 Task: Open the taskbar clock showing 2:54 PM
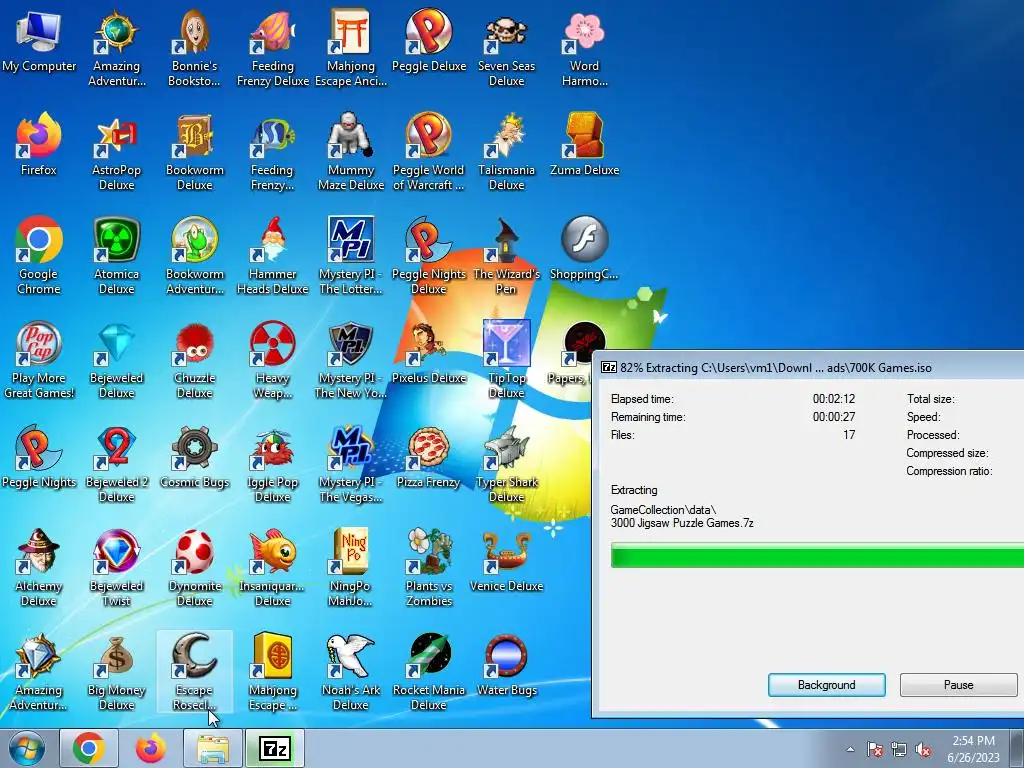coord(973,748)
